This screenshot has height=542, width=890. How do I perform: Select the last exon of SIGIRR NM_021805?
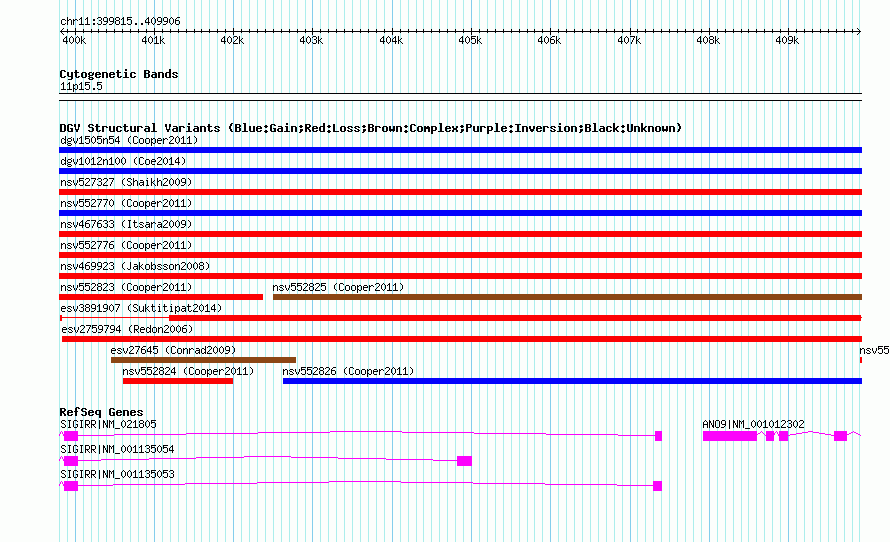pyautogui.click(x=658, y=436)
